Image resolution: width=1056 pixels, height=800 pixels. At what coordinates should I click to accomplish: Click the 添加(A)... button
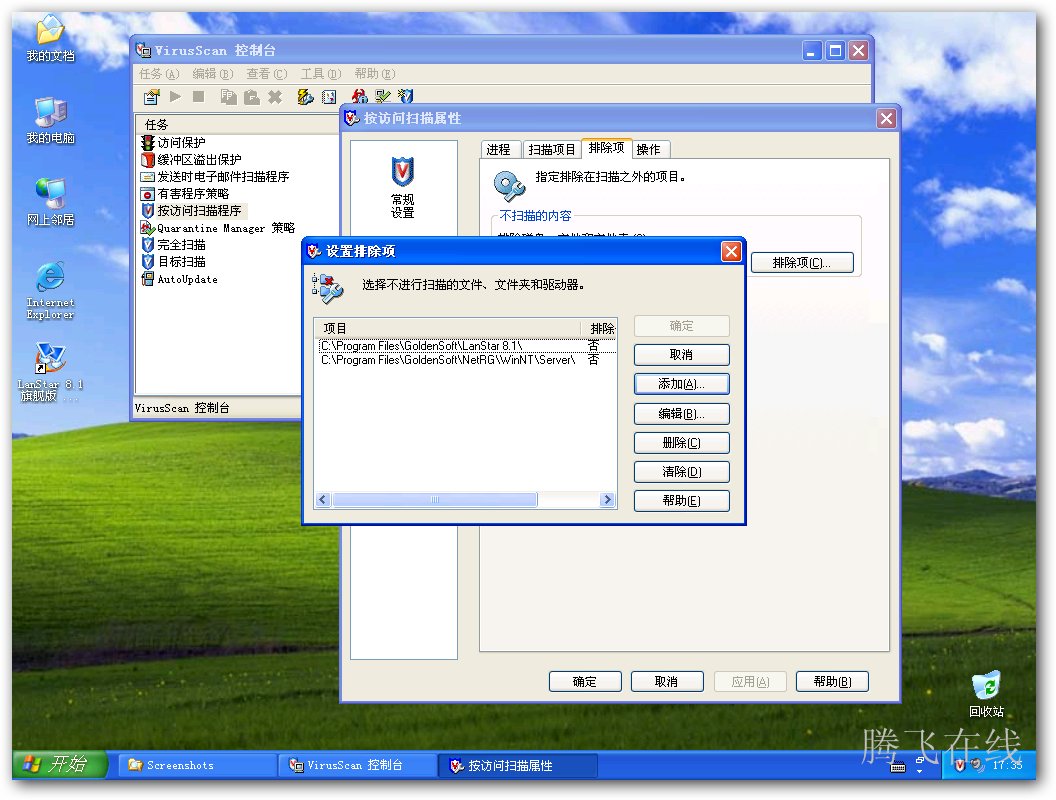(681, 384)
